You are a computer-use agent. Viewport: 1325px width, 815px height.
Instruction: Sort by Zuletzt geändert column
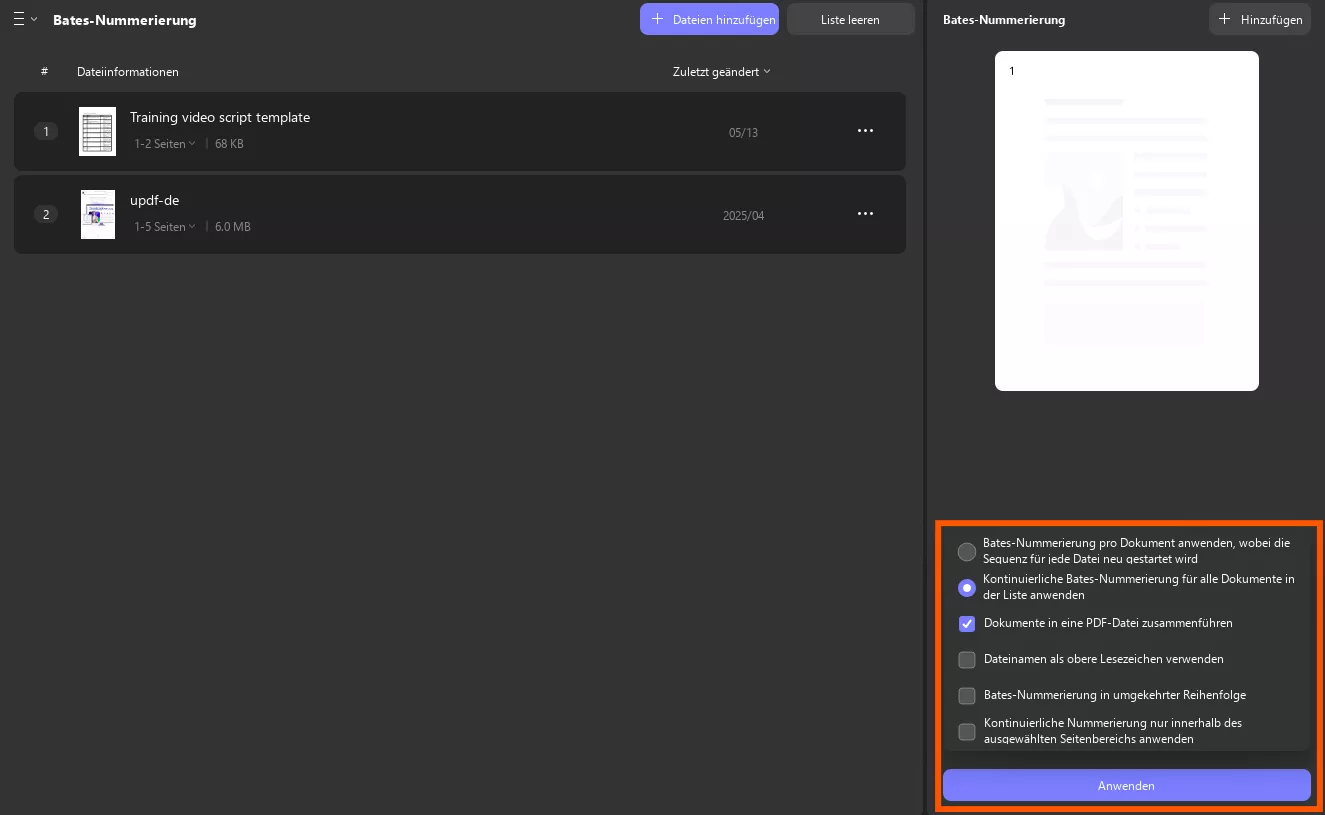click(722, 71)
